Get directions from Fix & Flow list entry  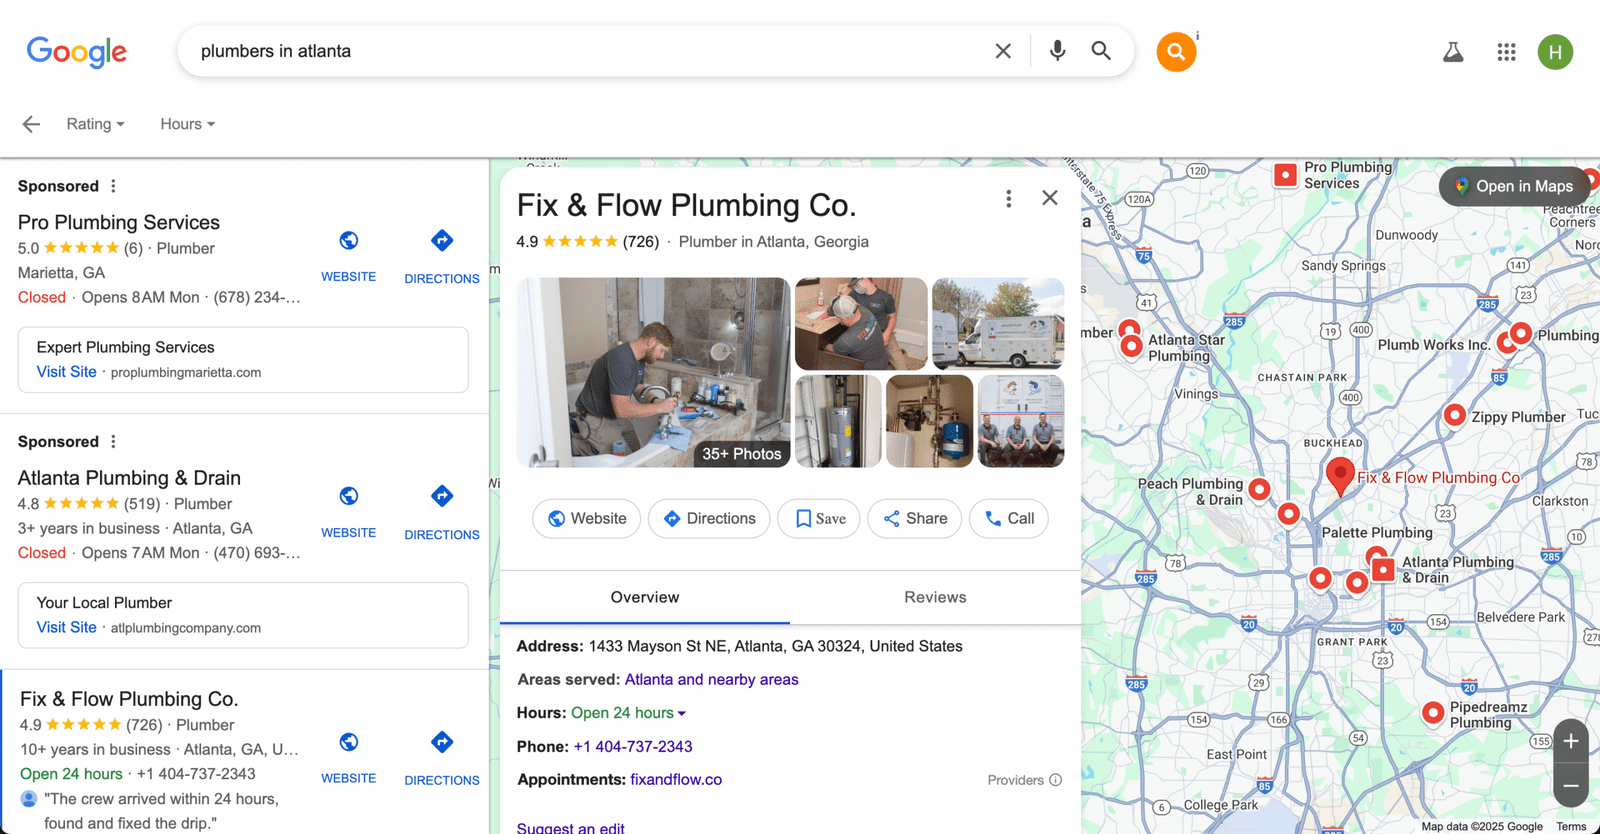tap(442, 743)
